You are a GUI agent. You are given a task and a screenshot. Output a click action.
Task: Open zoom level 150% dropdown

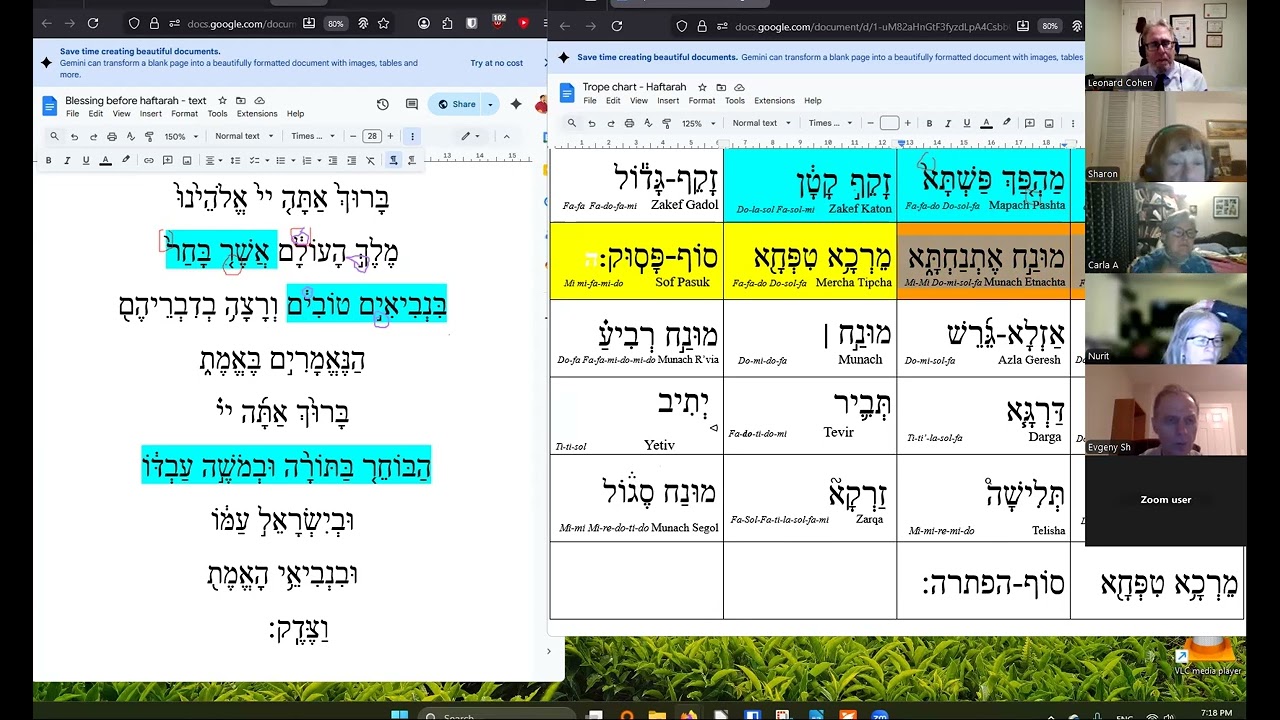(181, 136)
